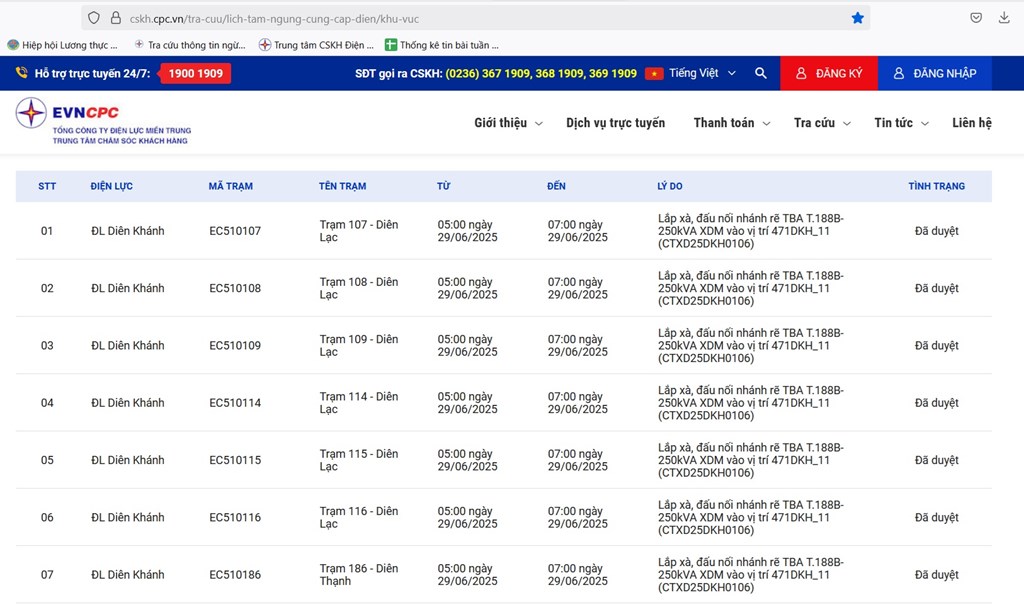The width and height of the screenshot is (1024, 607).
Task: Click the phone support icon beside Hỗ trợ trực tuyến
Action: 22,73
